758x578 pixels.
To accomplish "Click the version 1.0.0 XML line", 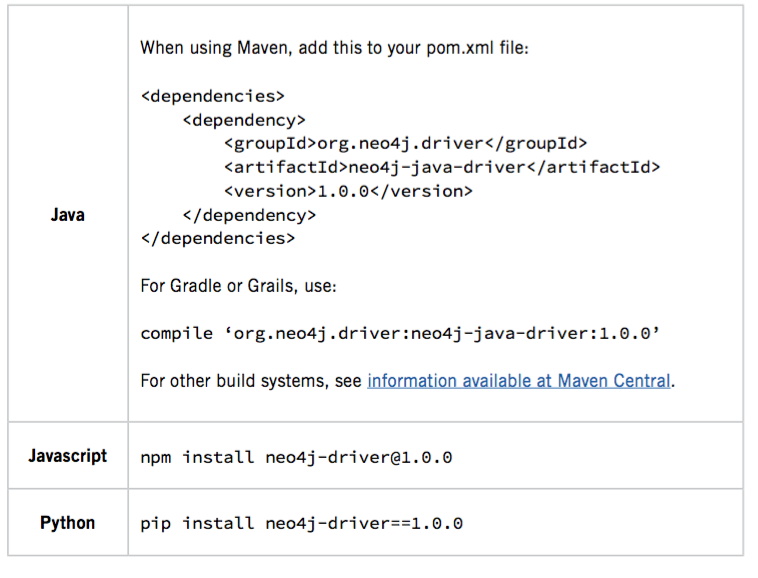I will pyautogui.click(x=348, y=191).
